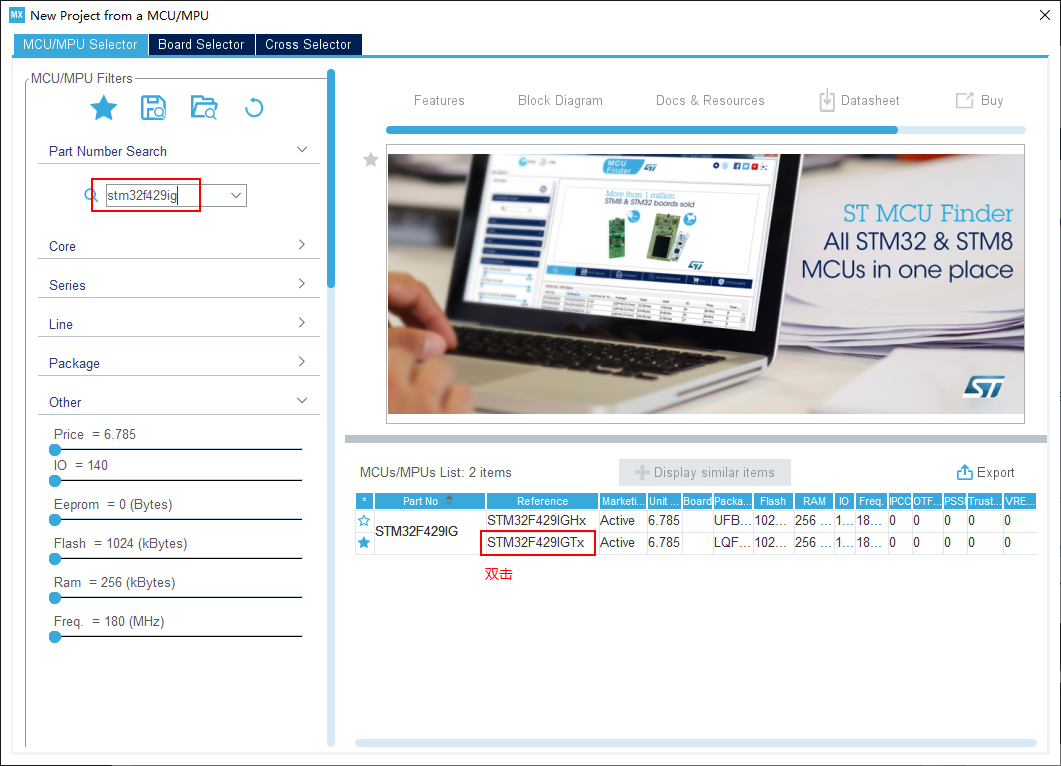
Task: Click the LQF... package cell of STM32F429IGTx
Action: 732,543
